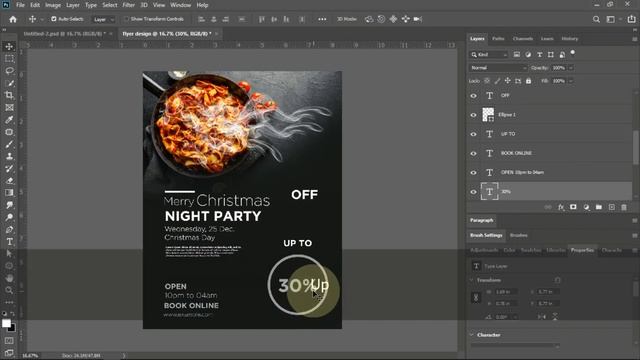Select the Brush tool
This screenshot has height=360, width=640.
pos(9,144)
